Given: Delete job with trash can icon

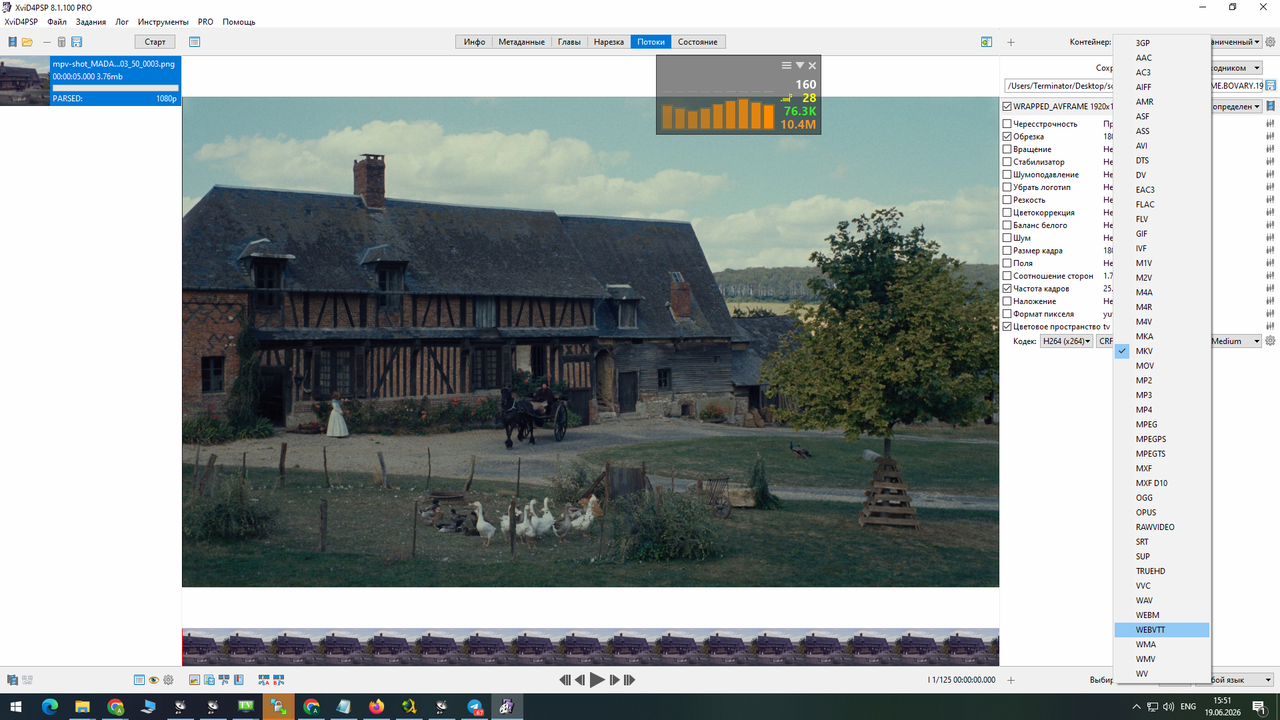Looking at the screenshot, I should click(61, 42).
